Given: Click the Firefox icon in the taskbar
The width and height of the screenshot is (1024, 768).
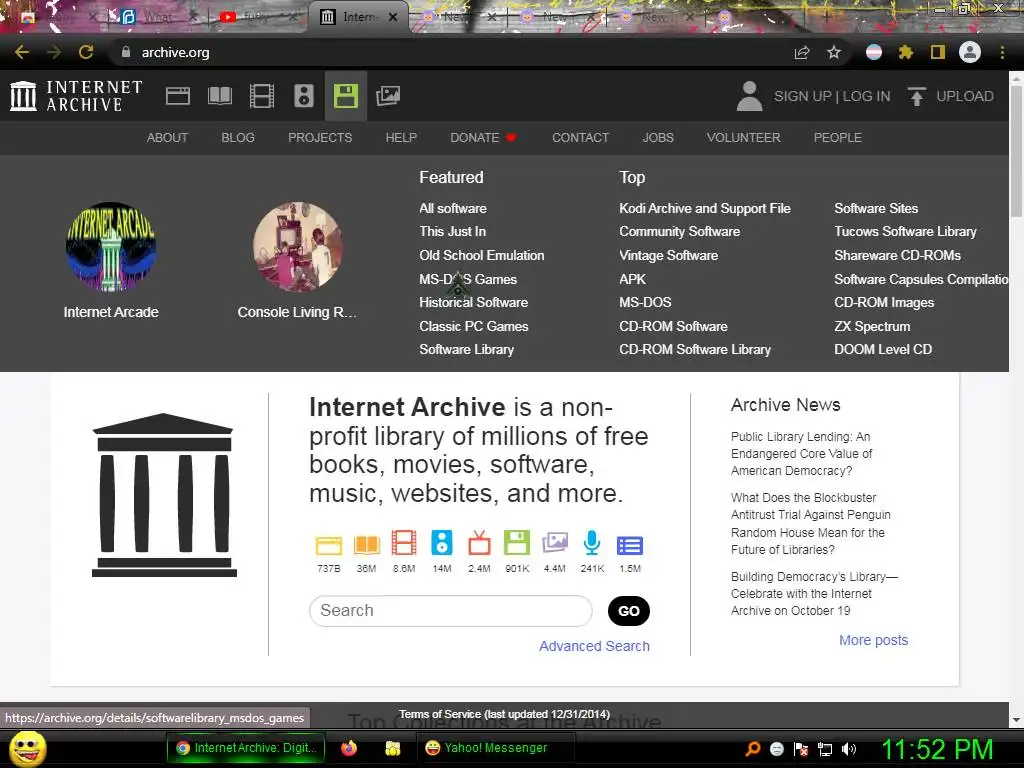Looking at the screenshot, I should [349, 748].
